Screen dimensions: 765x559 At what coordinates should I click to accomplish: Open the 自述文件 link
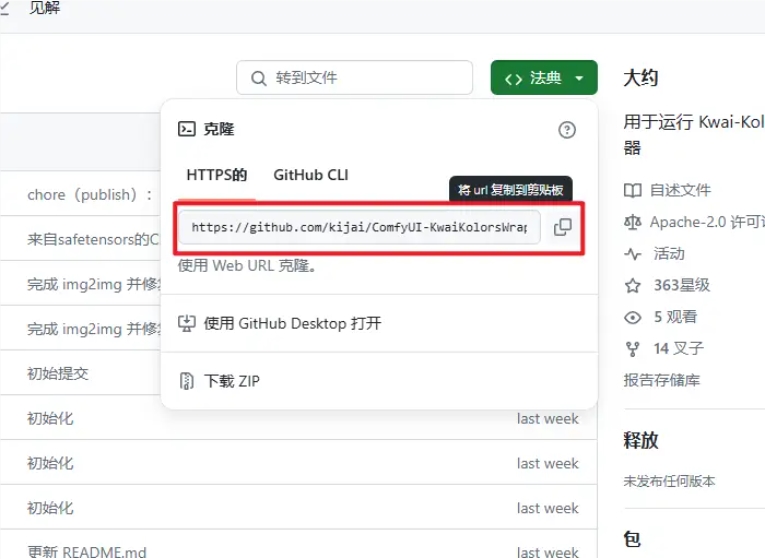tap(680, 190)
